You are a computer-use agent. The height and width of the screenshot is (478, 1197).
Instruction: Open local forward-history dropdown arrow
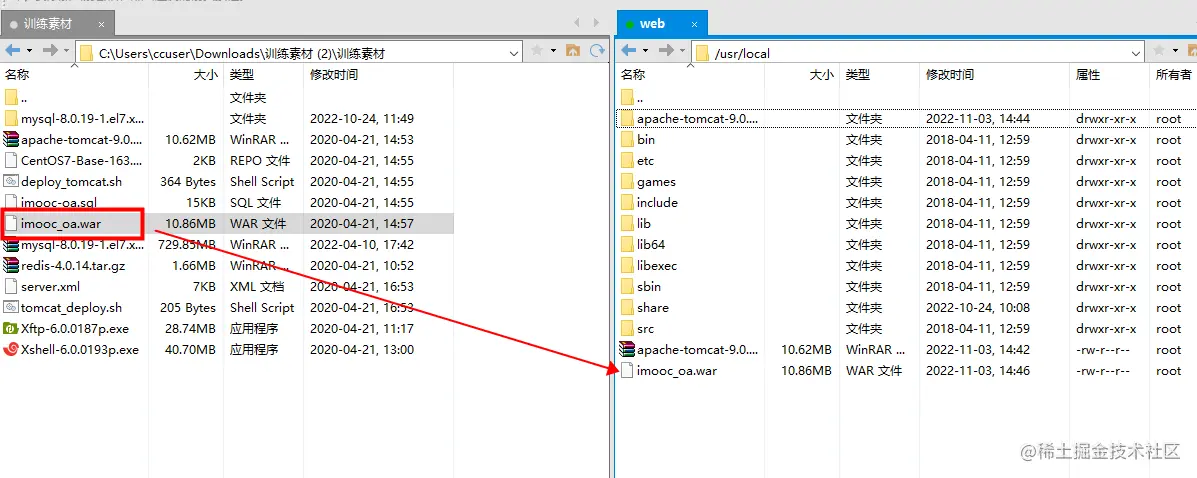(66, 50)
